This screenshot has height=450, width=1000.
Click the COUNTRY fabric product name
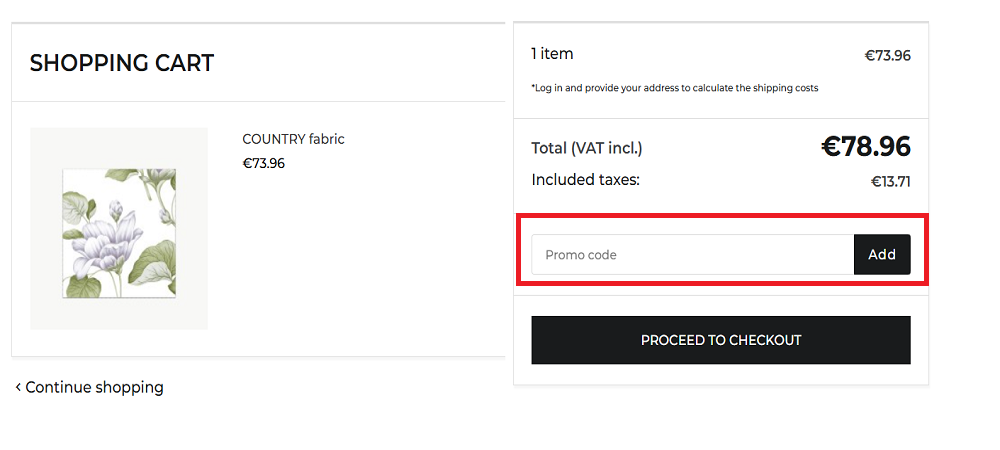[293, 139]
